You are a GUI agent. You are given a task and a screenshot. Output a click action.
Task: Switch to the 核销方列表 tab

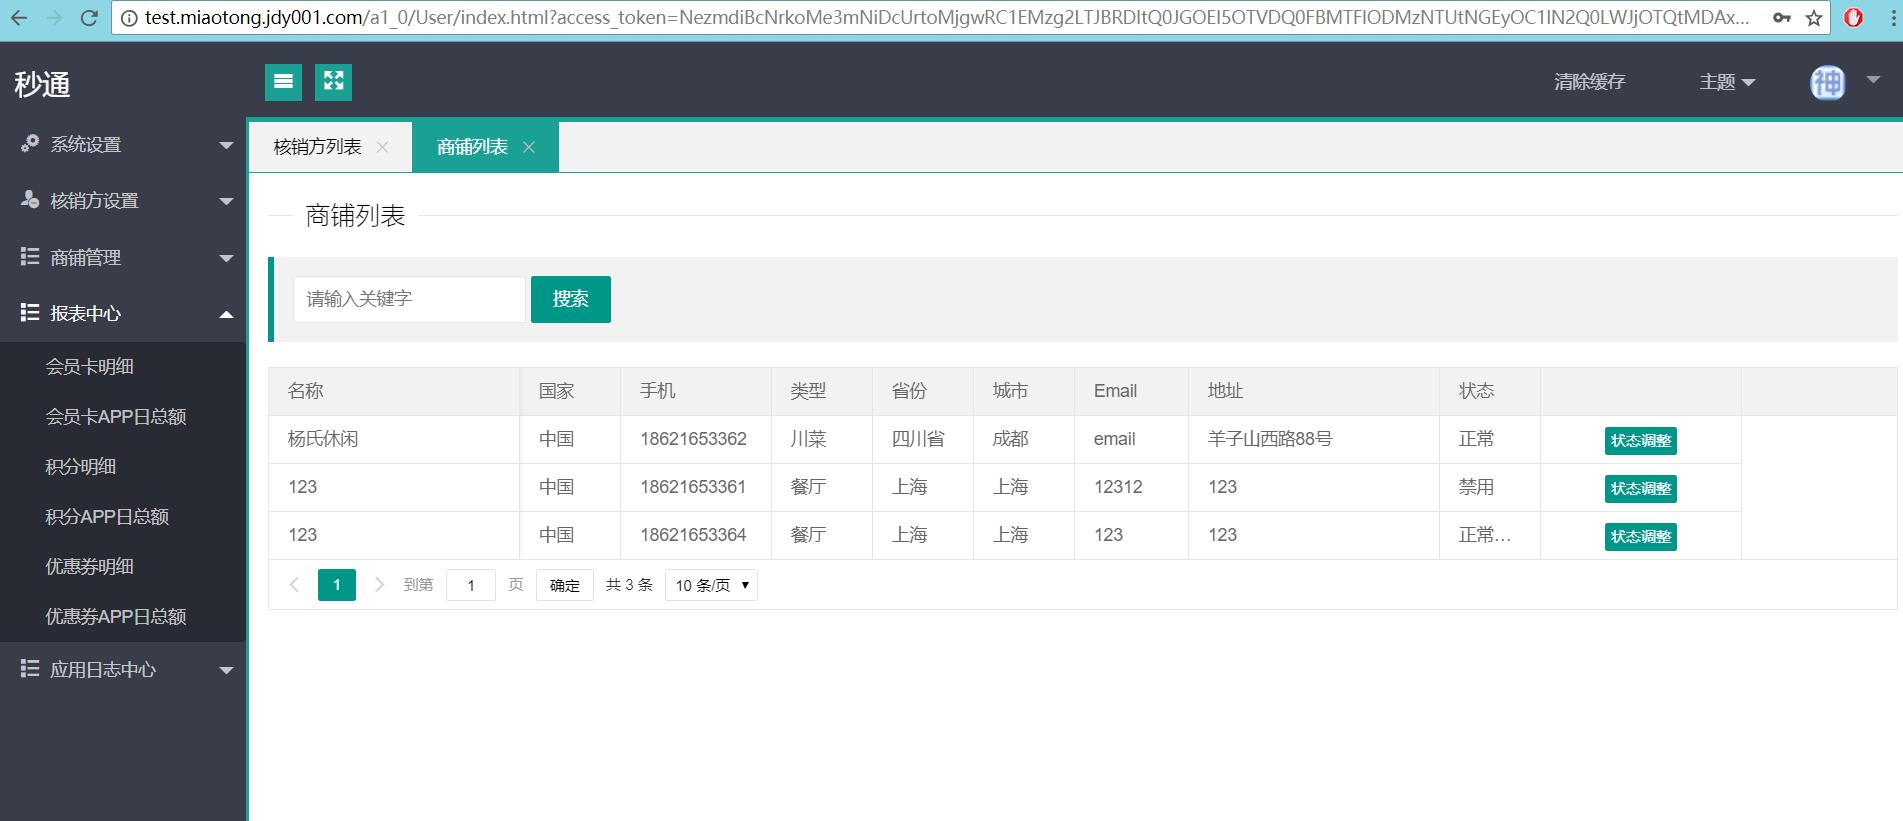(317, 147)
